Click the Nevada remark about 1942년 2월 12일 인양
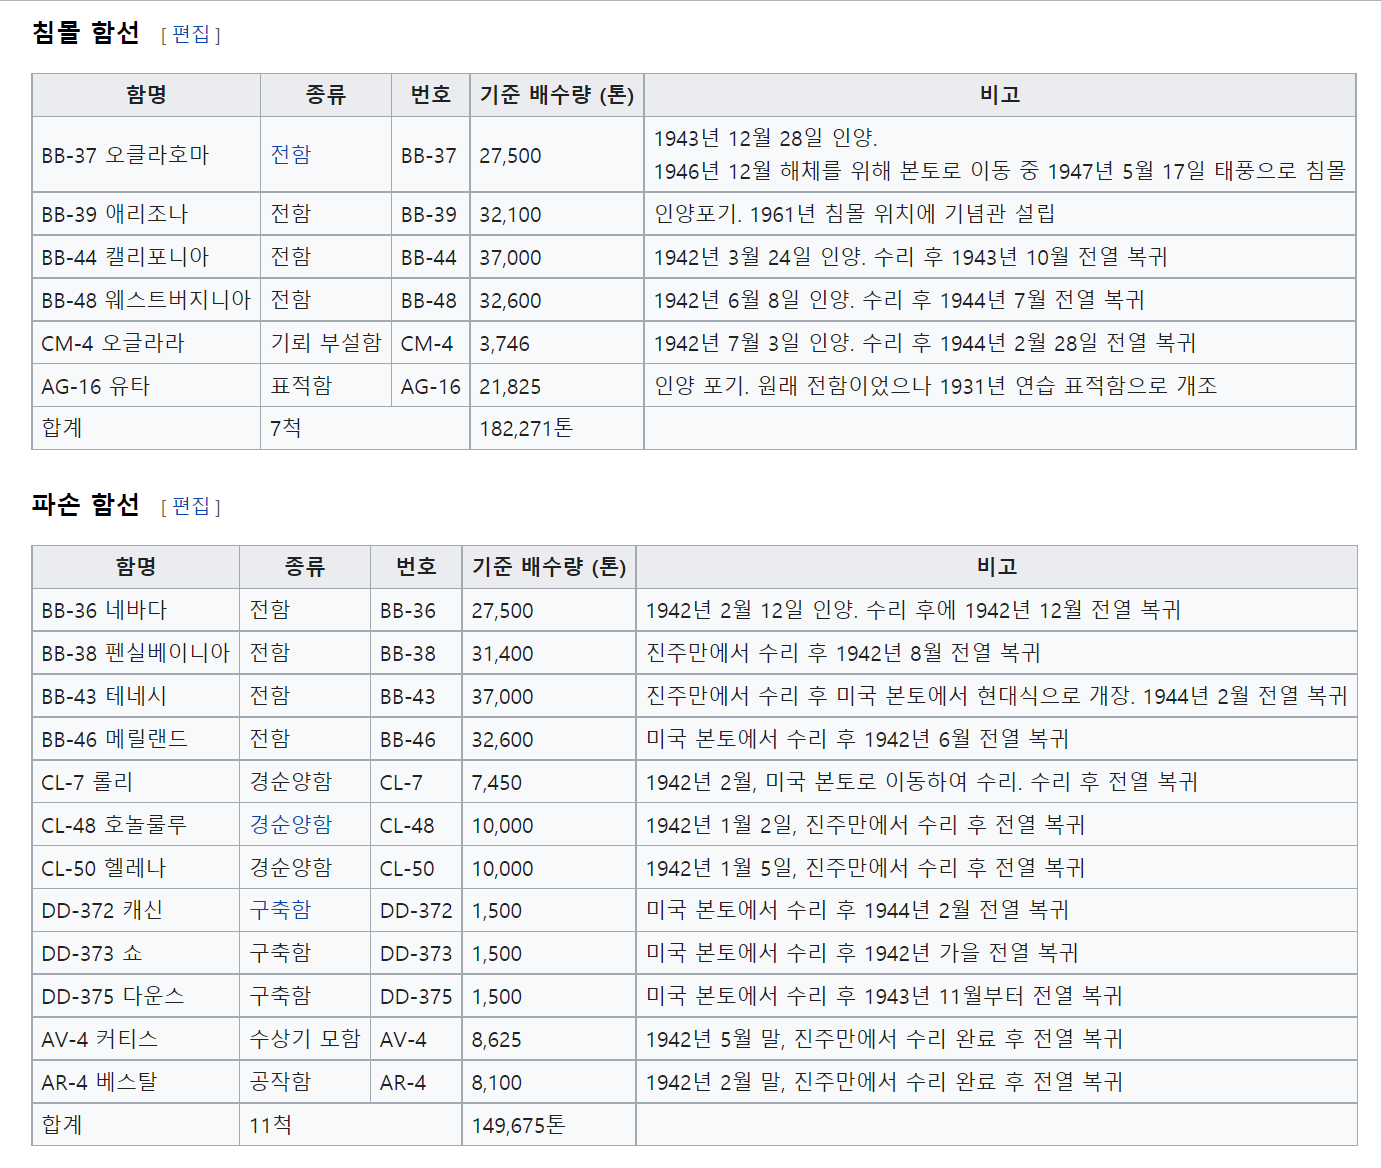1381x1168 pixels. (913, 610)
